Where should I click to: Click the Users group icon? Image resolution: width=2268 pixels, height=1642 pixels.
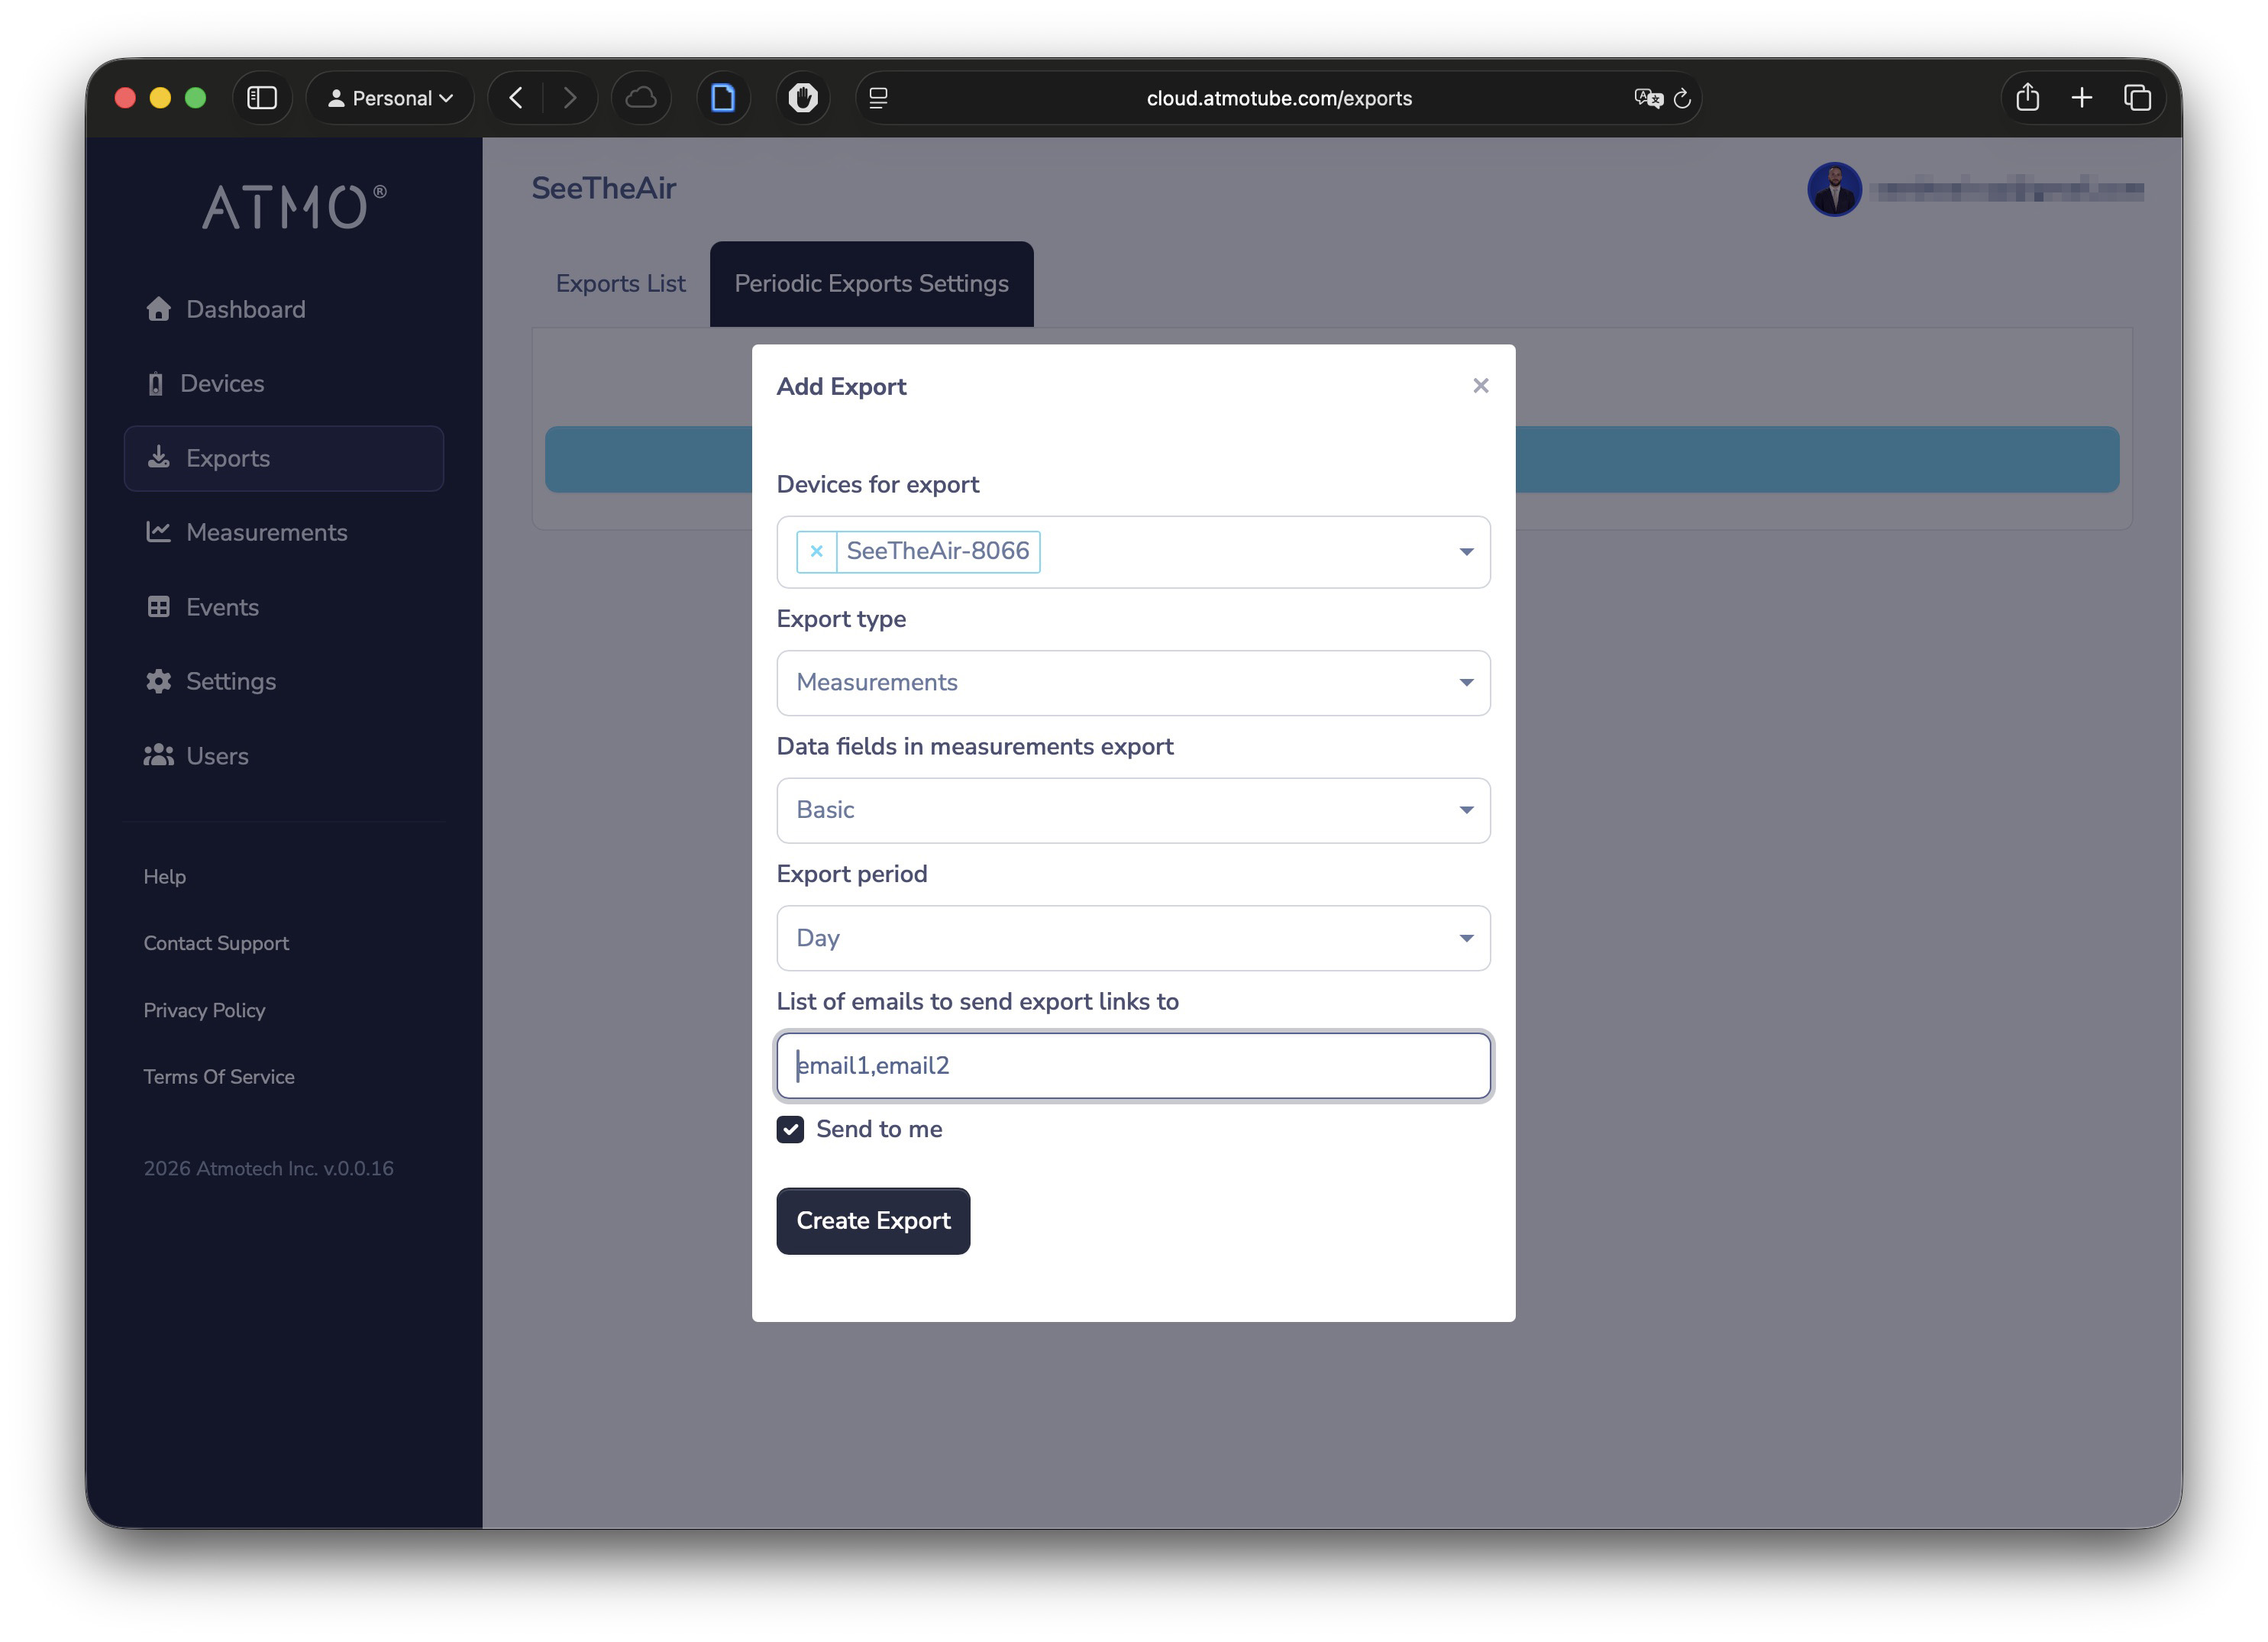pyautogui.click(x=158, y=756)
